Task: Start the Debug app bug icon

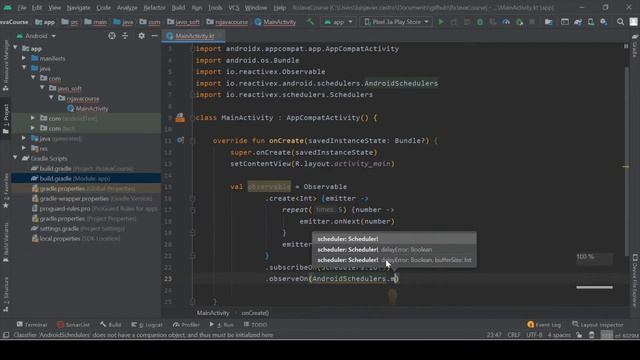Action: click(x=480, y=22)
